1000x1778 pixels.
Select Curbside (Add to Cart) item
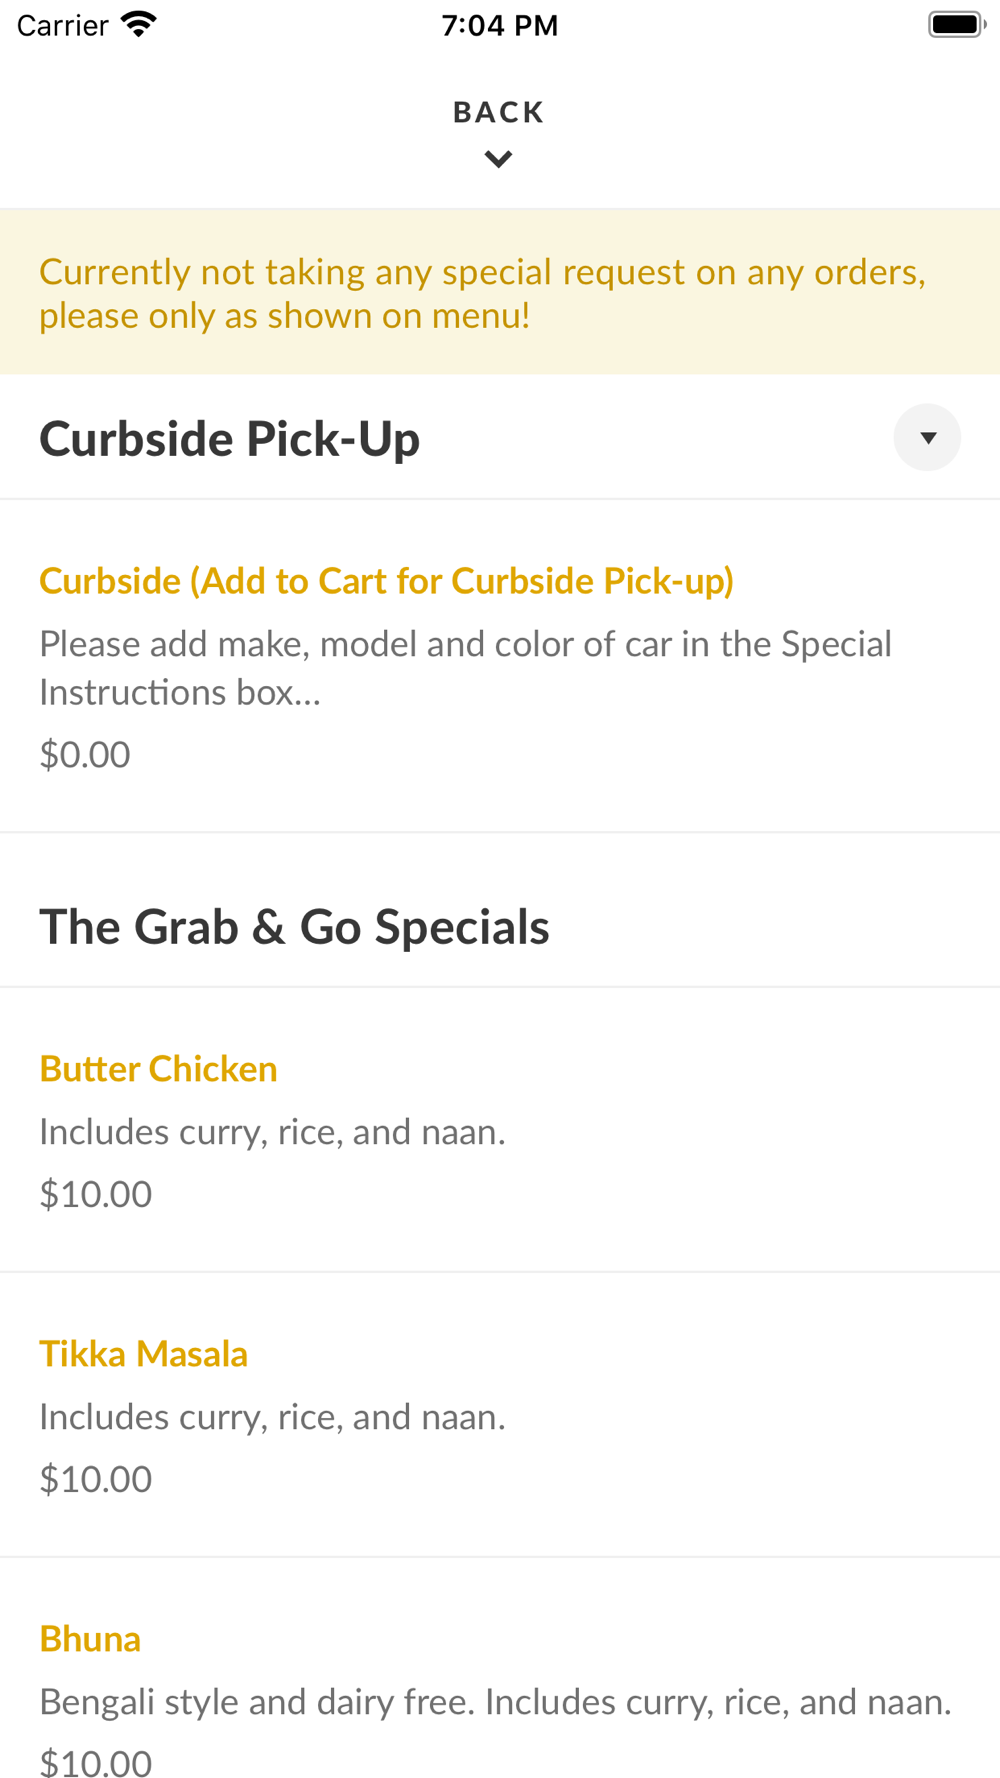pyautogui.click(x=386, y=581)
